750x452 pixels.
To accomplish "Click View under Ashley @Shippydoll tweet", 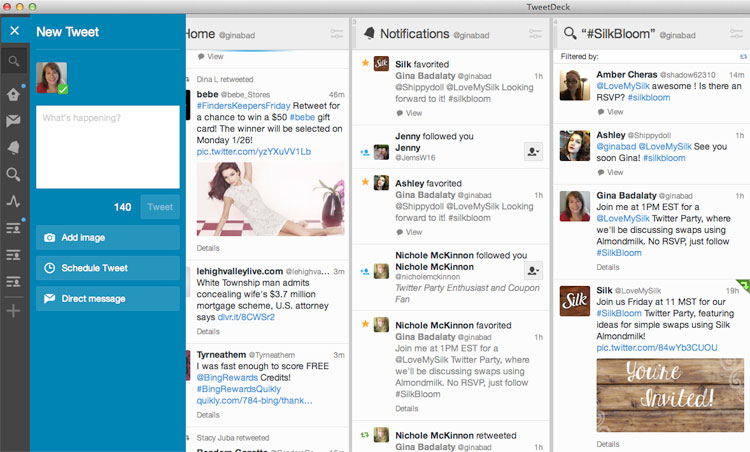I will pos(610,173).
